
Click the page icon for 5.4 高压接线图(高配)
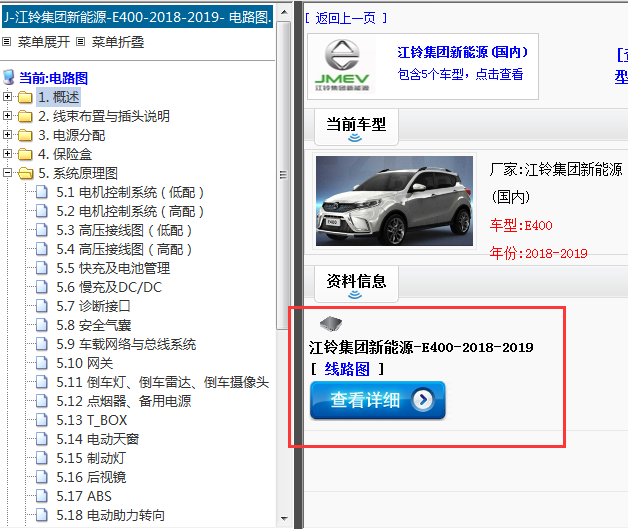pos(42,249)
